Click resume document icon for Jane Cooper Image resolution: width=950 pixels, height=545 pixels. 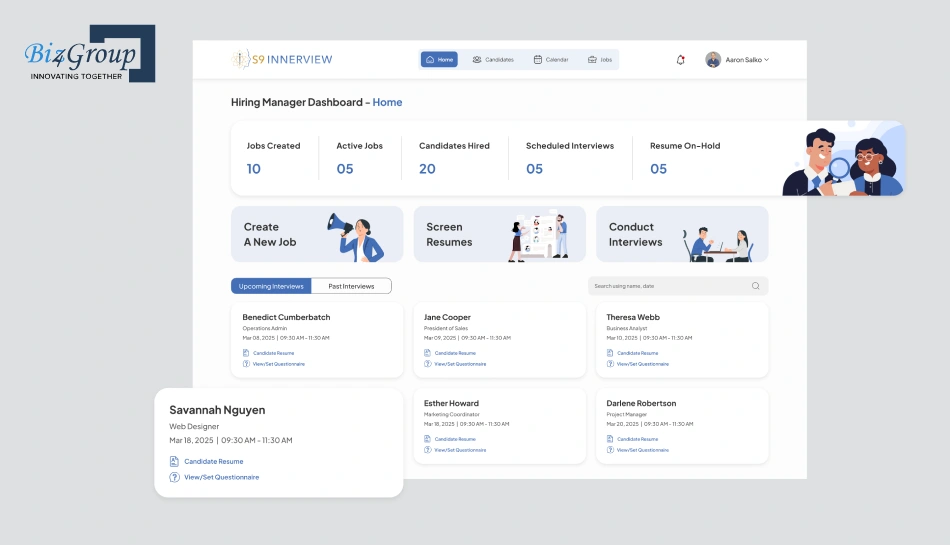428,353
